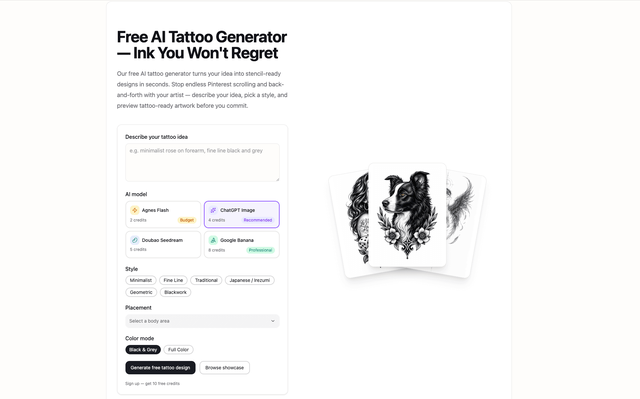Click the border collie tattoo preview card
The image size is (640, 399).
407,215
